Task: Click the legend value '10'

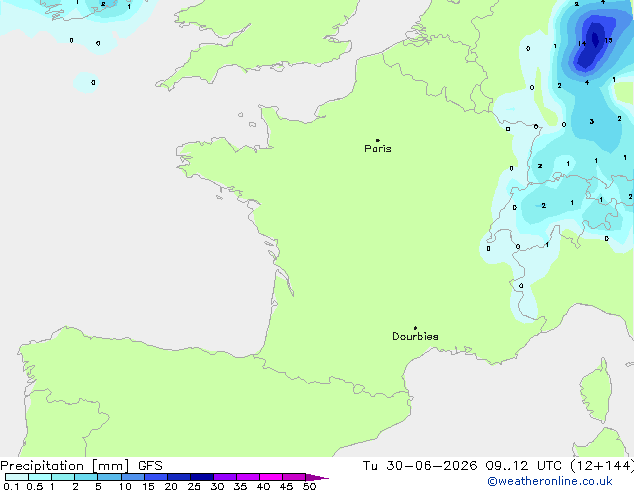Action: tap(125, 486)
